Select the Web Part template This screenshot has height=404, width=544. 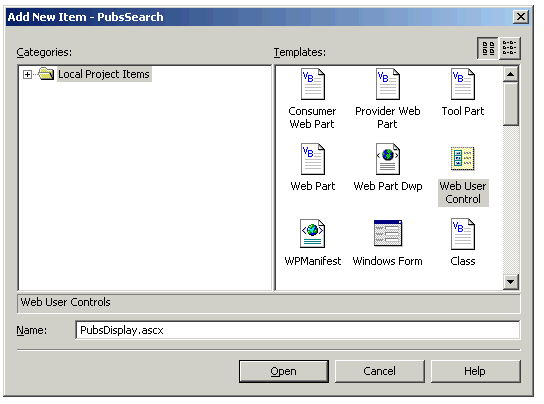point(313,168)
